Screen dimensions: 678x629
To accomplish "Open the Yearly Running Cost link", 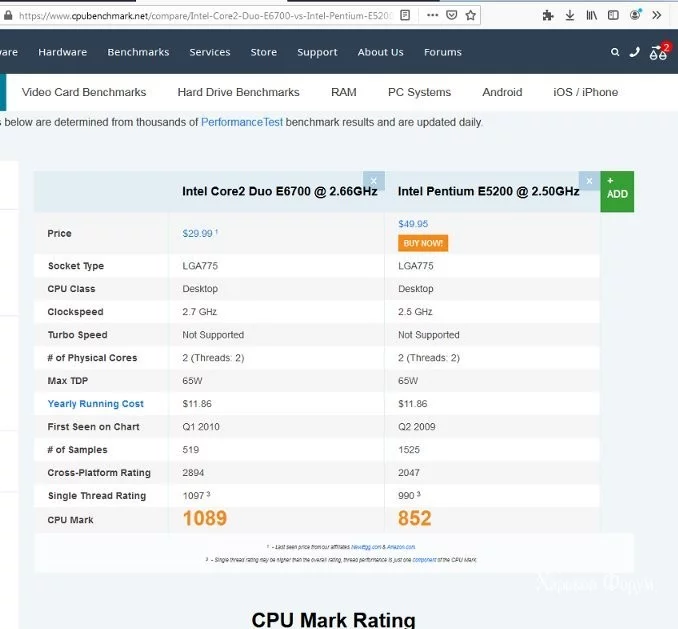I will pyautogui.click(x=96, y=404).
